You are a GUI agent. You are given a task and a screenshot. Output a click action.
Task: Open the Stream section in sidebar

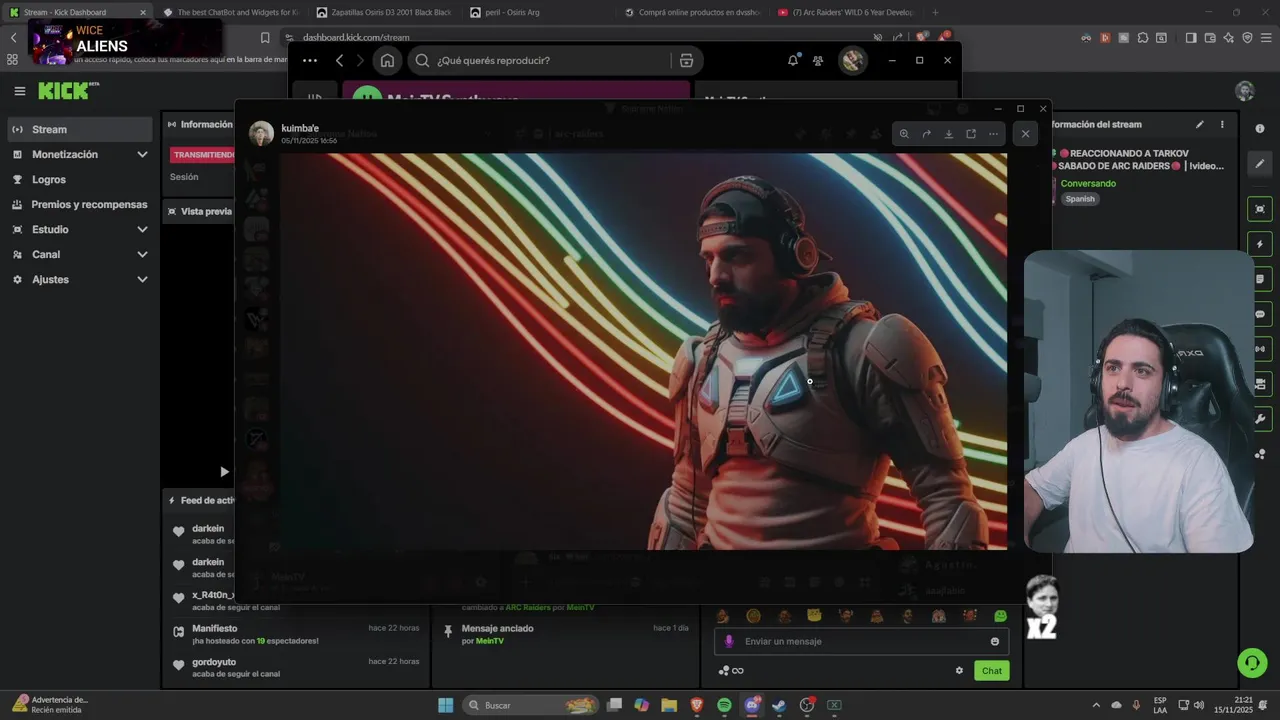pyautogui.click(x=80, y=129)
